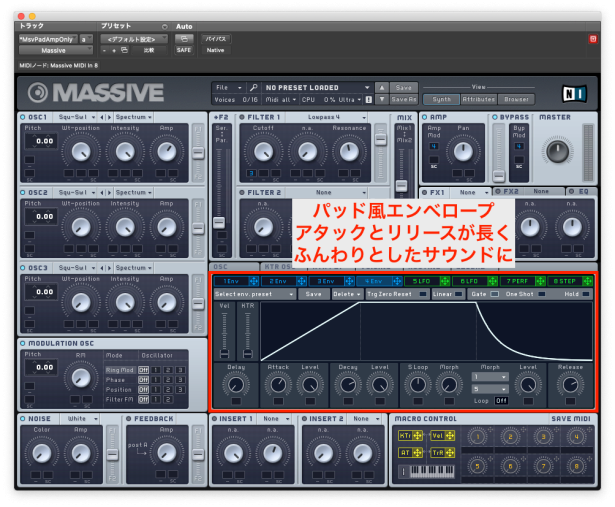
Task: Click the KTr macro modulation handle
Action: point(417,436)
